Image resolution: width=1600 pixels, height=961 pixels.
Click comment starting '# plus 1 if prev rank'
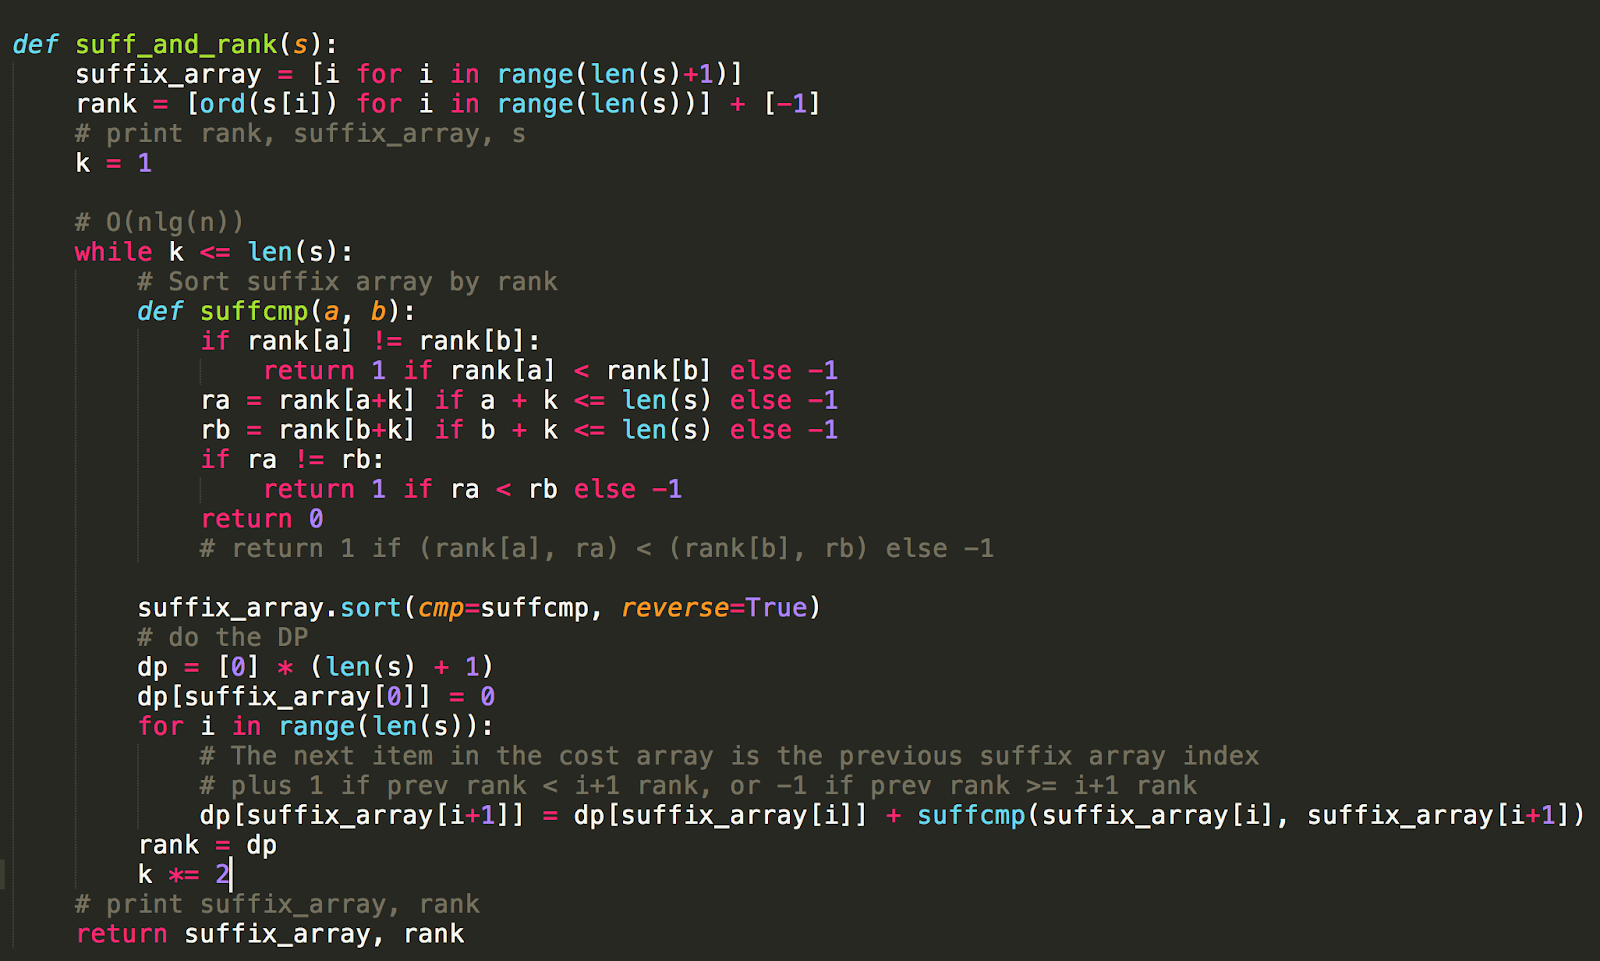point(698,786)
